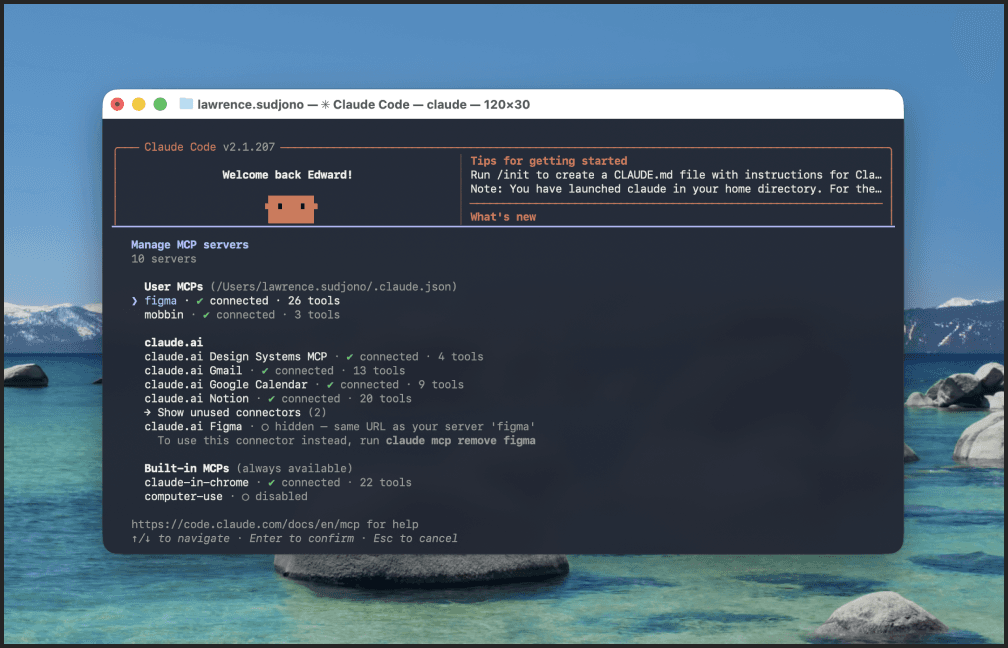Click the asterisk icon before 'Claude Code' title
1008x648 pixels.
click(x=325, y=104)
